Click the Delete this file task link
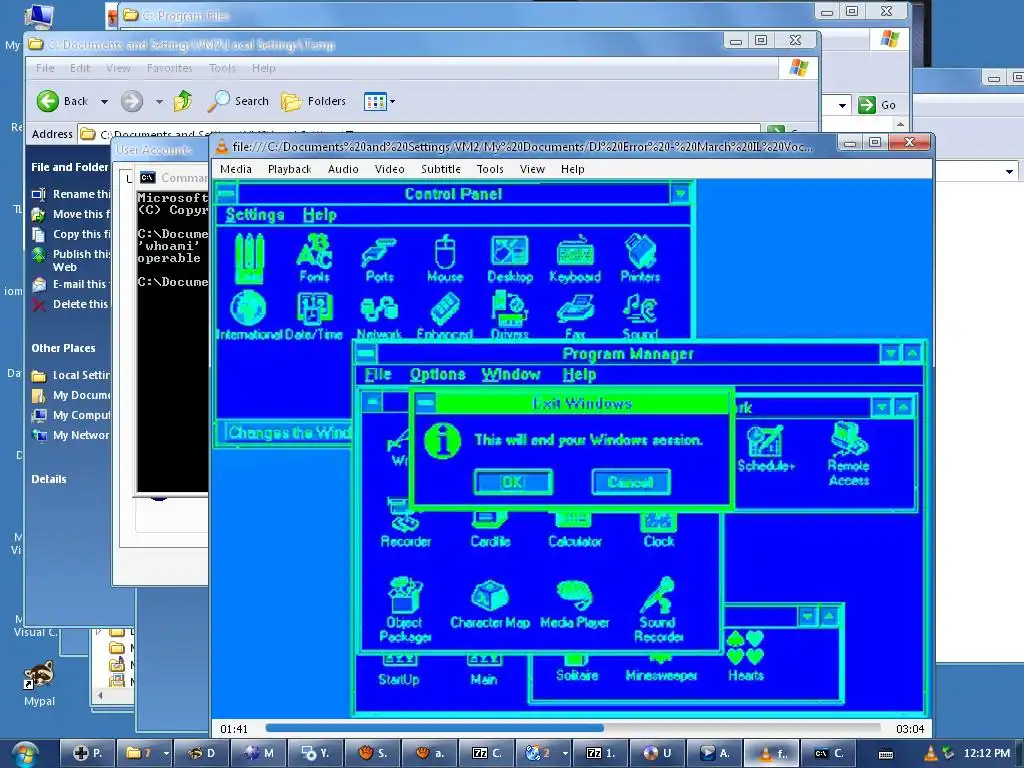Image resolution: width=1024 pixels, height=768 pixels. point(71,304)
